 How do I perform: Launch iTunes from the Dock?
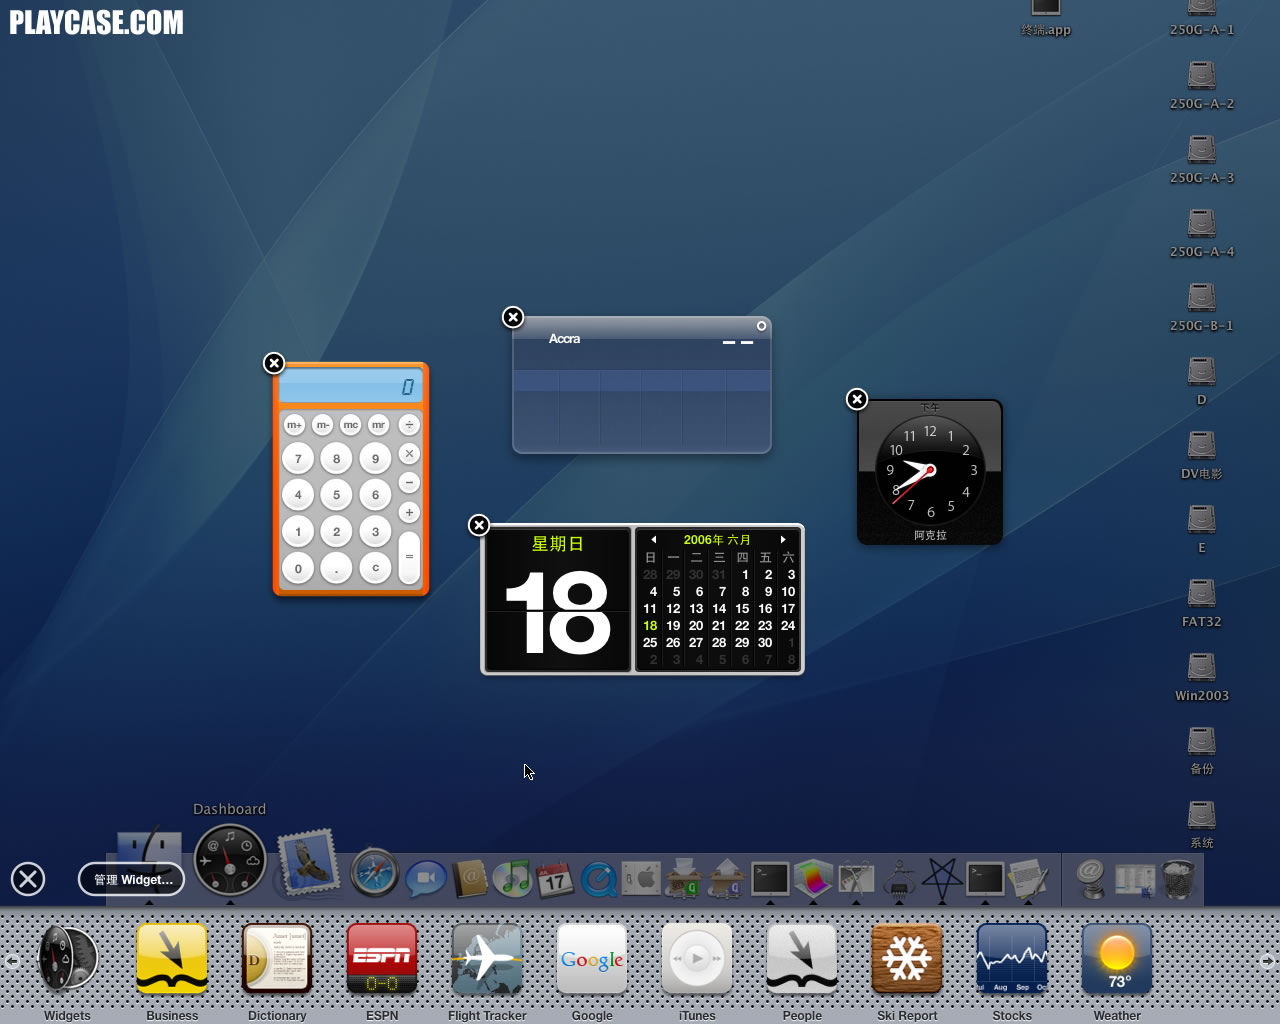(x=512, y=878)
